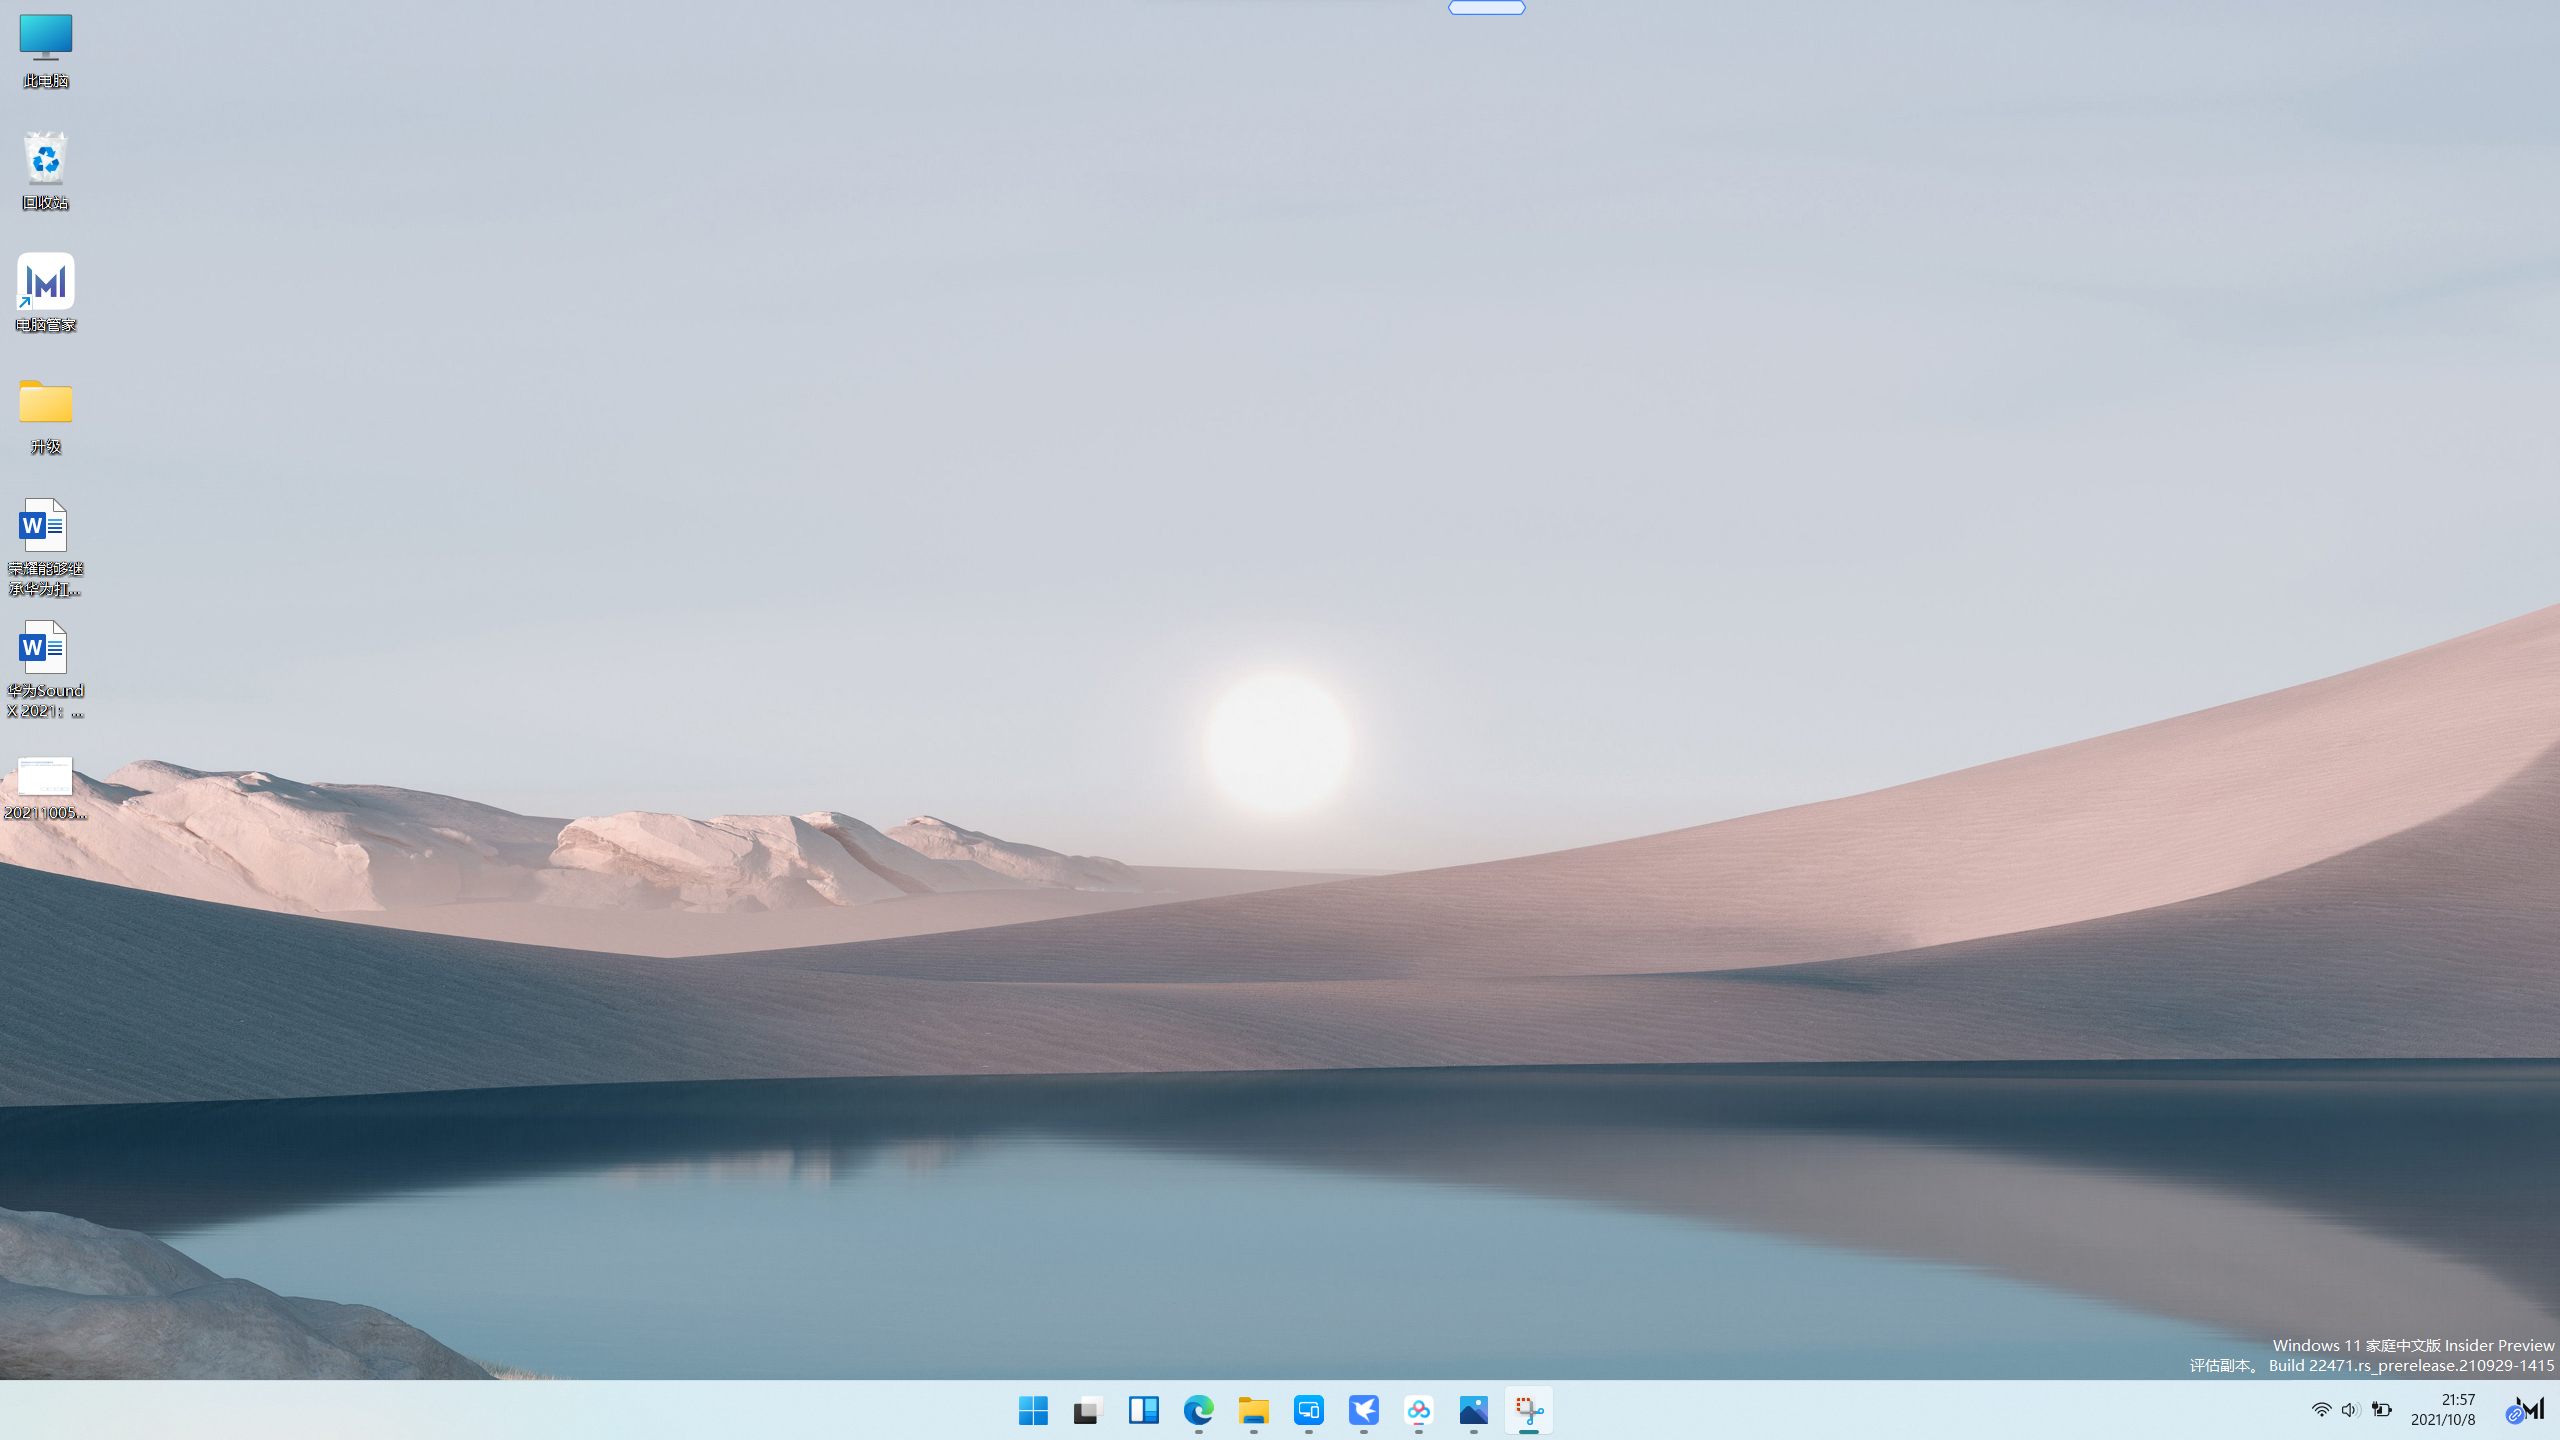
Task: Launch Microsoft Edge from taskbar
Action: coord(1198,1410)
